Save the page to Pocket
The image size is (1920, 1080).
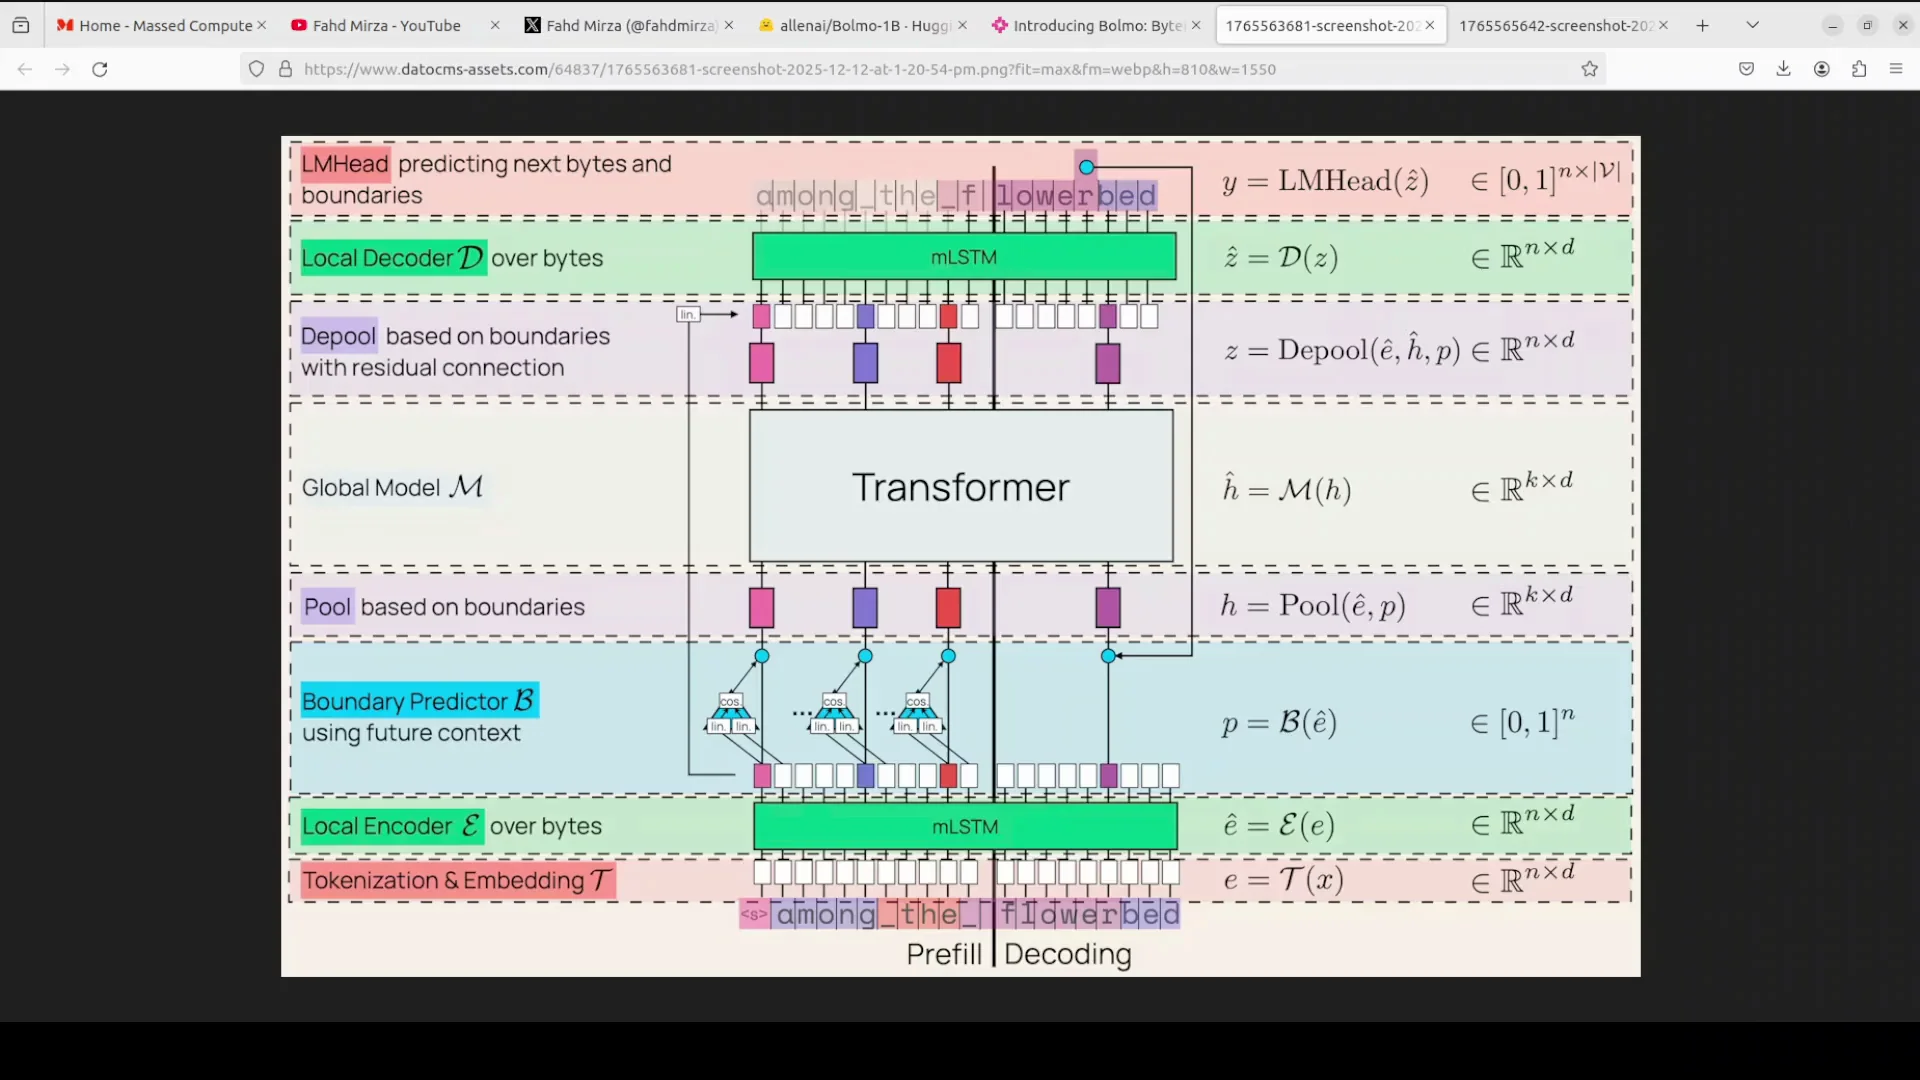[1746, 69]
